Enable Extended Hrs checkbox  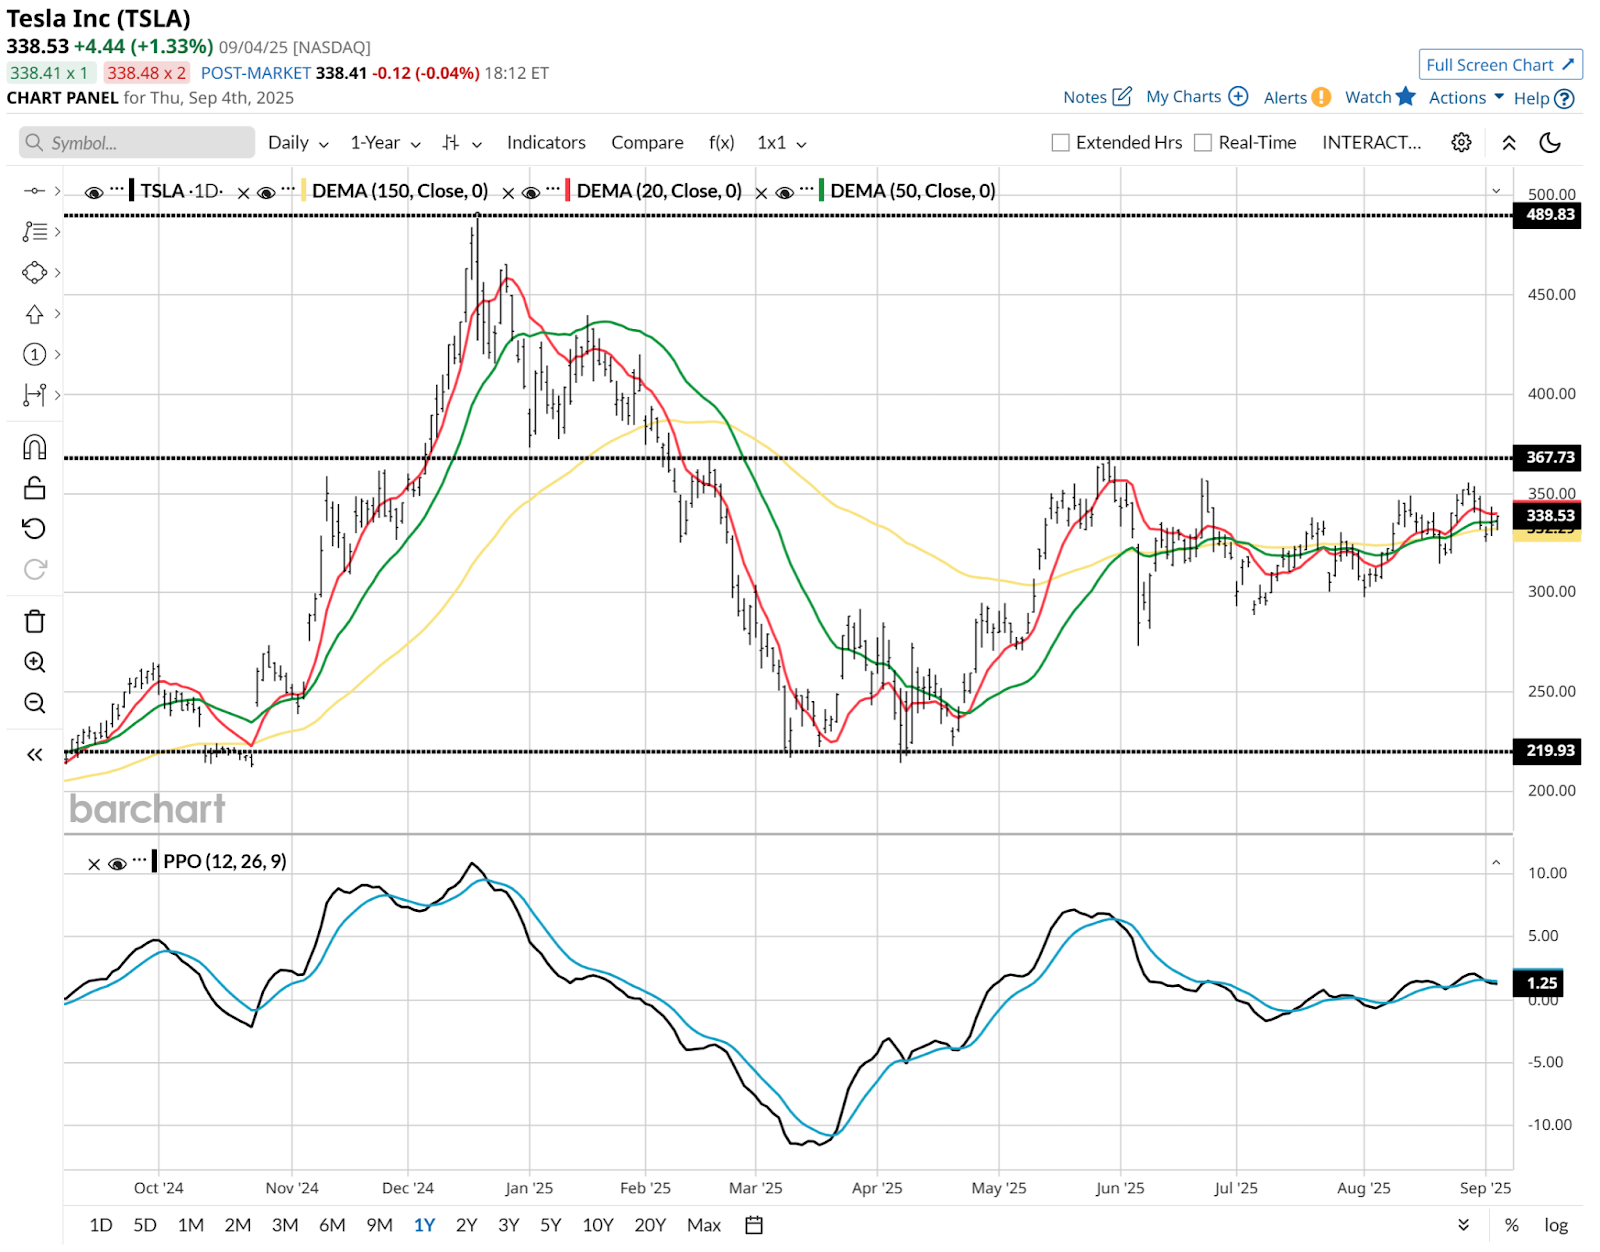click(1061, 143)
